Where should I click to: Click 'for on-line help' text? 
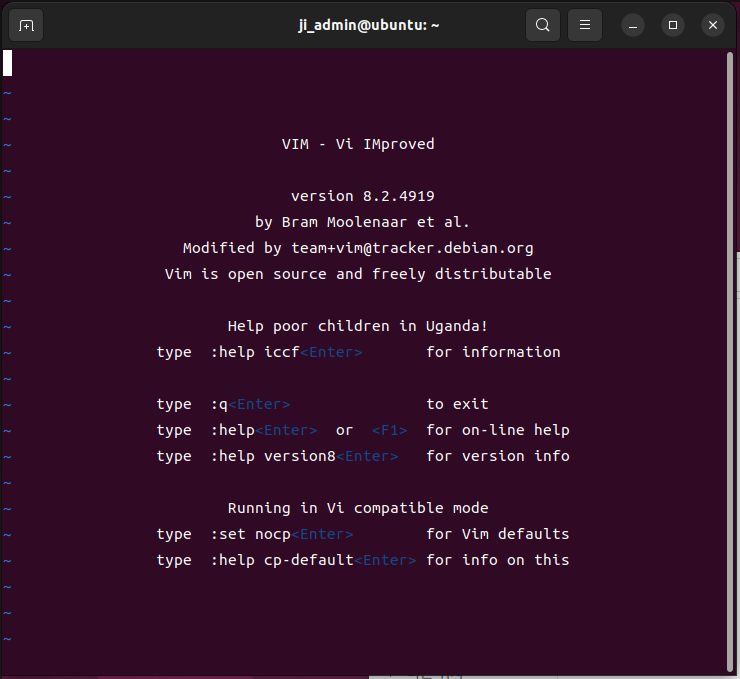click(x=498, y=430)
